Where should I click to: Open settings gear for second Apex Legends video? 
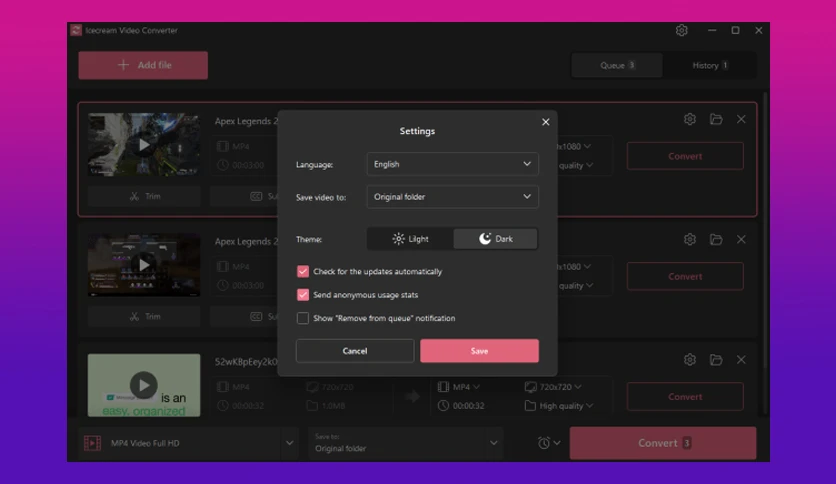689,239
